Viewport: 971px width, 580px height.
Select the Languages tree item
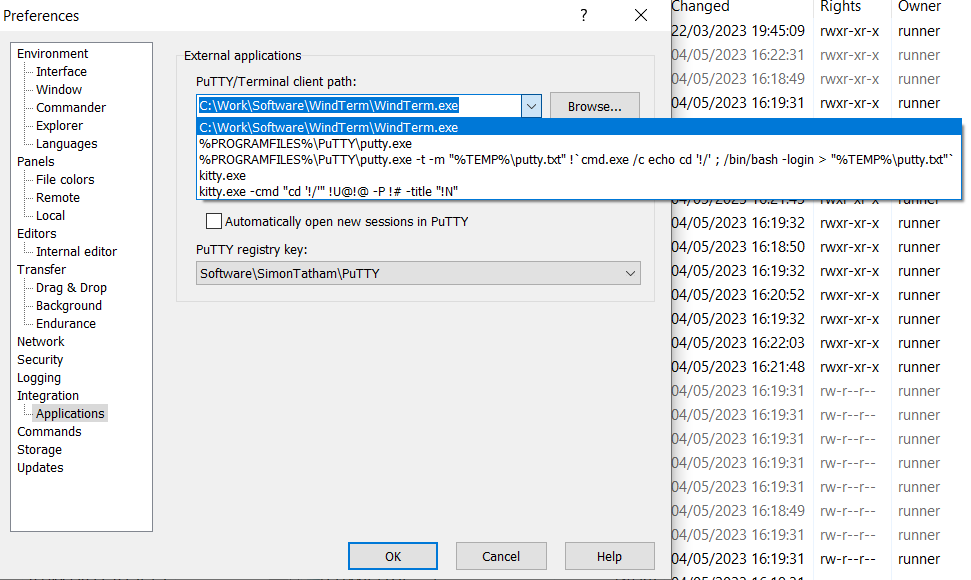click(66, 143)
